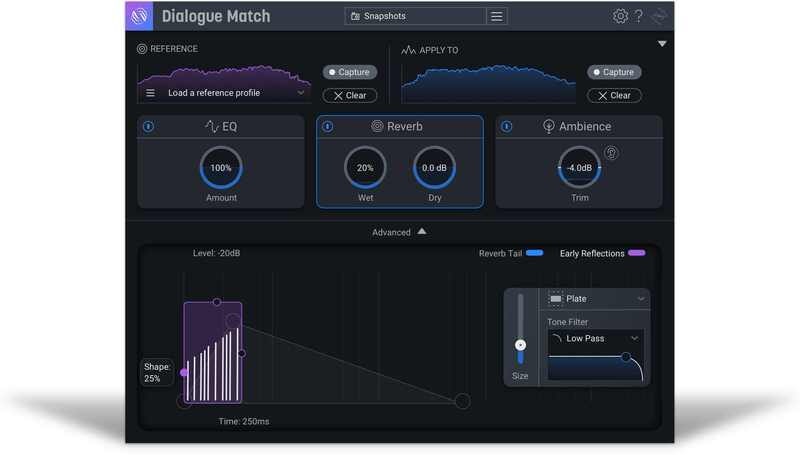800x455 pixels.
Task: Clear the Apply To profile
Action: coord(614,95)
